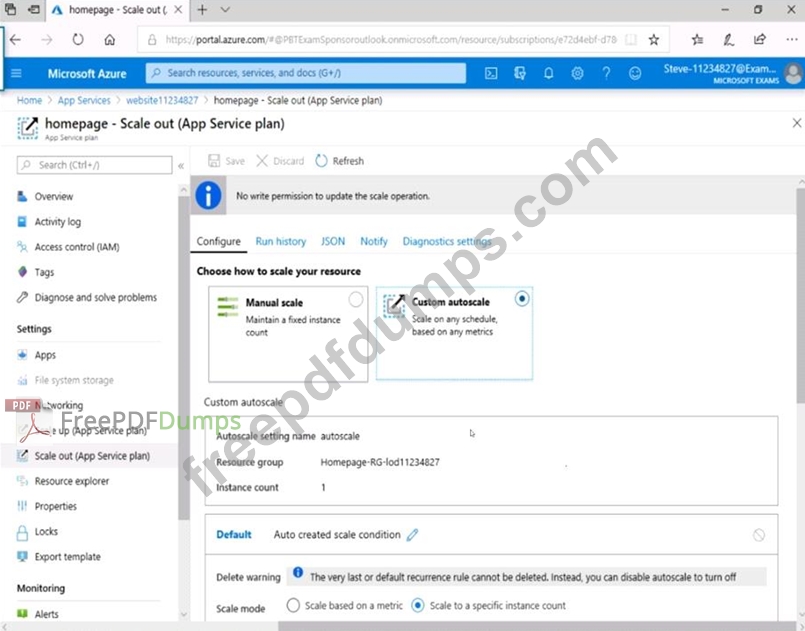Select Scale to a specific instance count

pos(418,606)
